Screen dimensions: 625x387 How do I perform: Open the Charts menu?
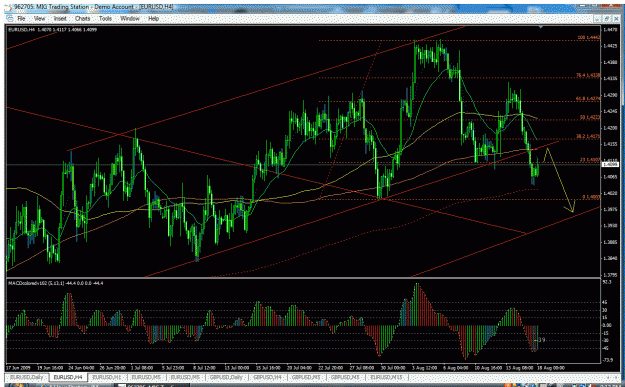[83, 19]
